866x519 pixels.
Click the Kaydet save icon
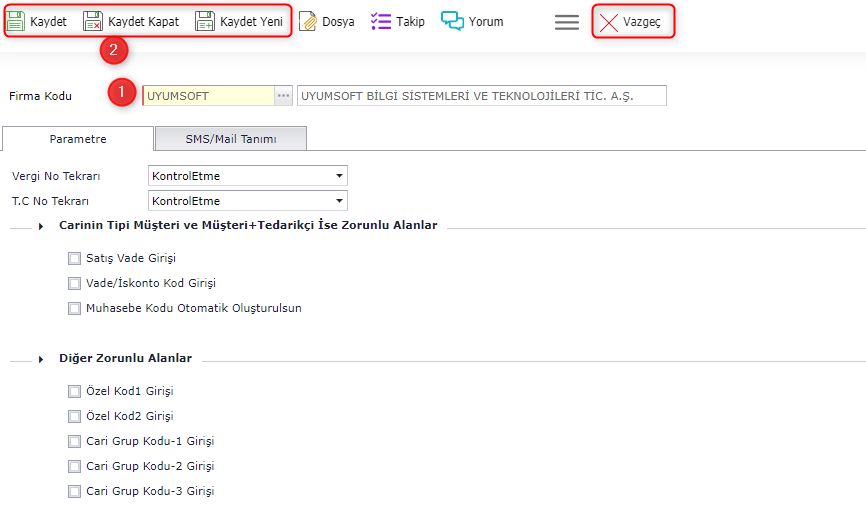pyautogui.click(x=16, y=21)
